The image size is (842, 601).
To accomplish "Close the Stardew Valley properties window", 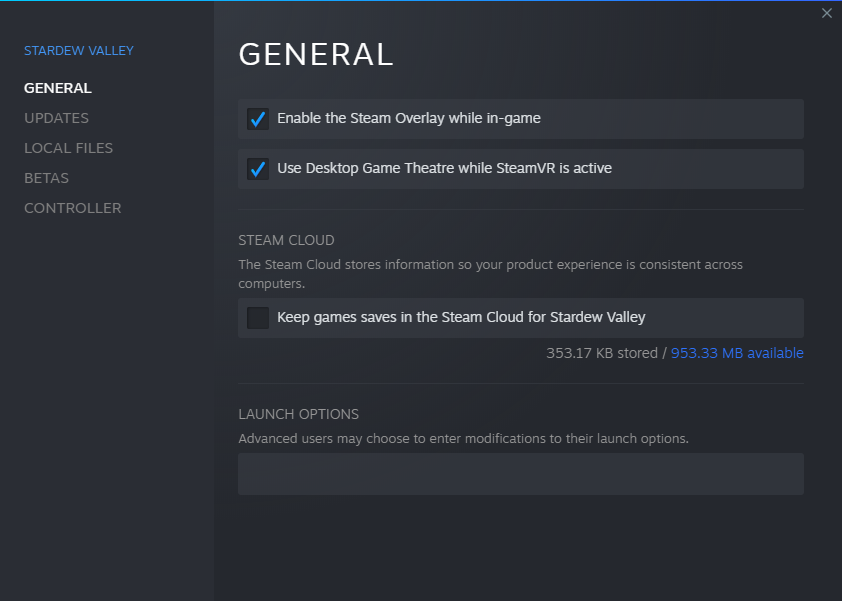I will click(826, 13).
